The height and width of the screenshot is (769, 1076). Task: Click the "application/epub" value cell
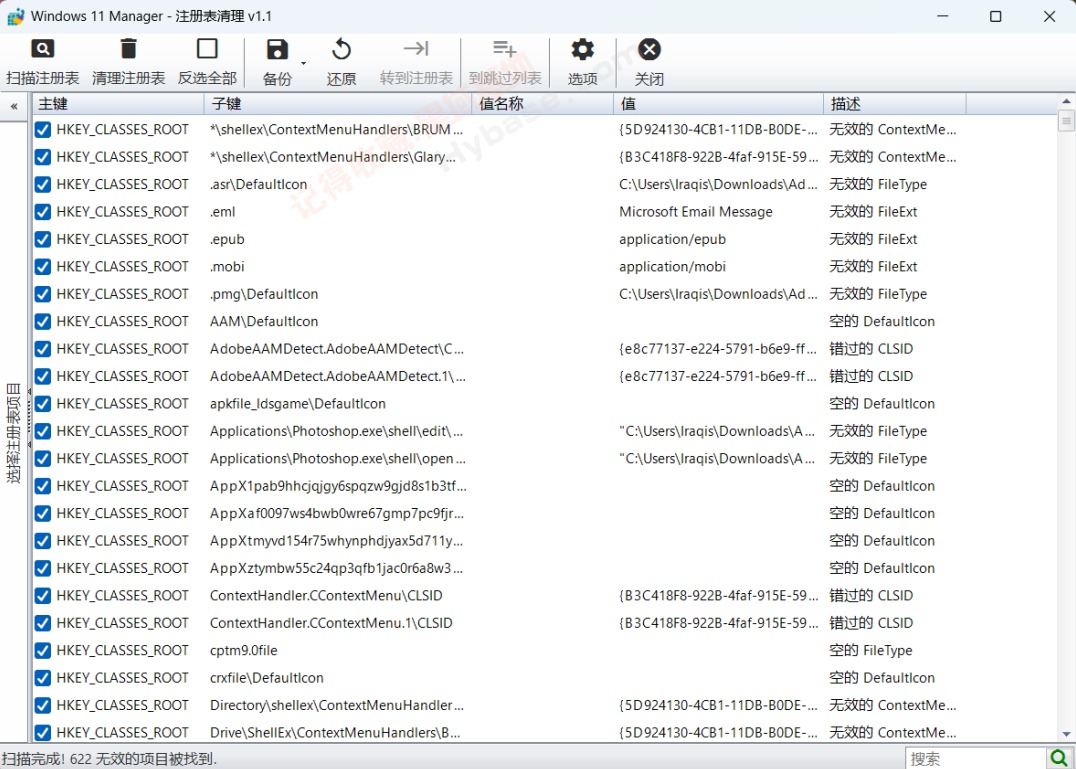pos(672,239)
